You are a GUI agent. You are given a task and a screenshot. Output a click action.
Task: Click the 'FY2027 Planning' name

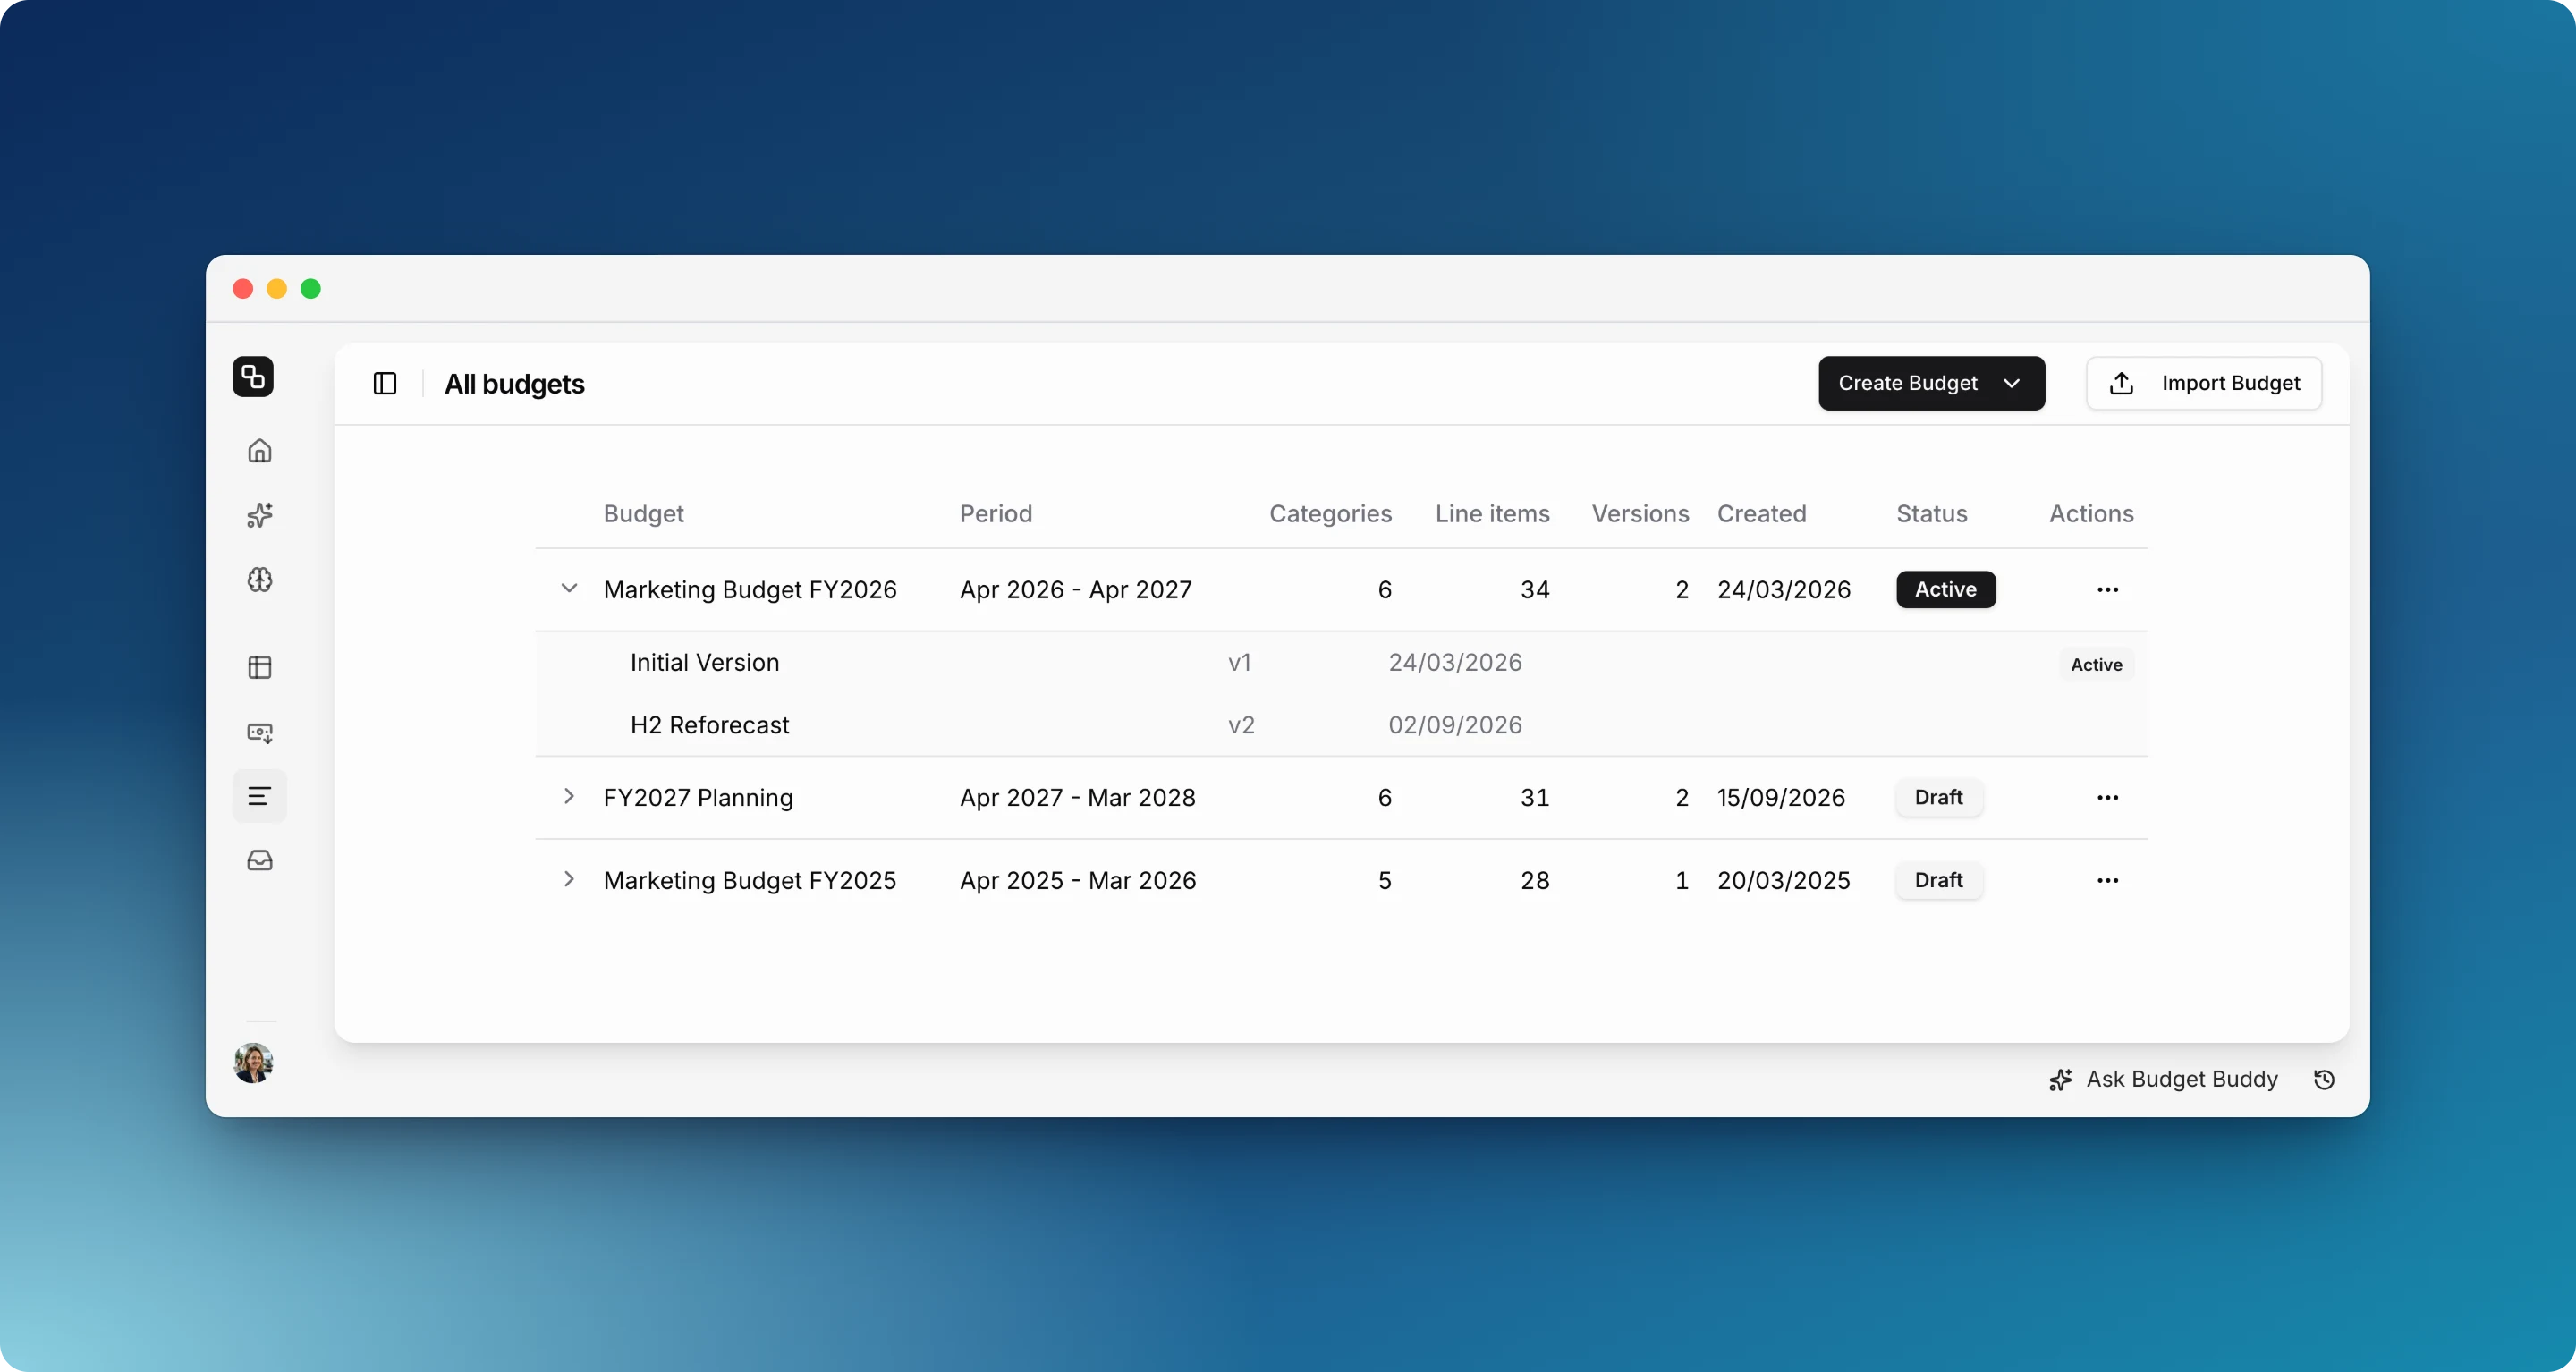coord(698,797)
